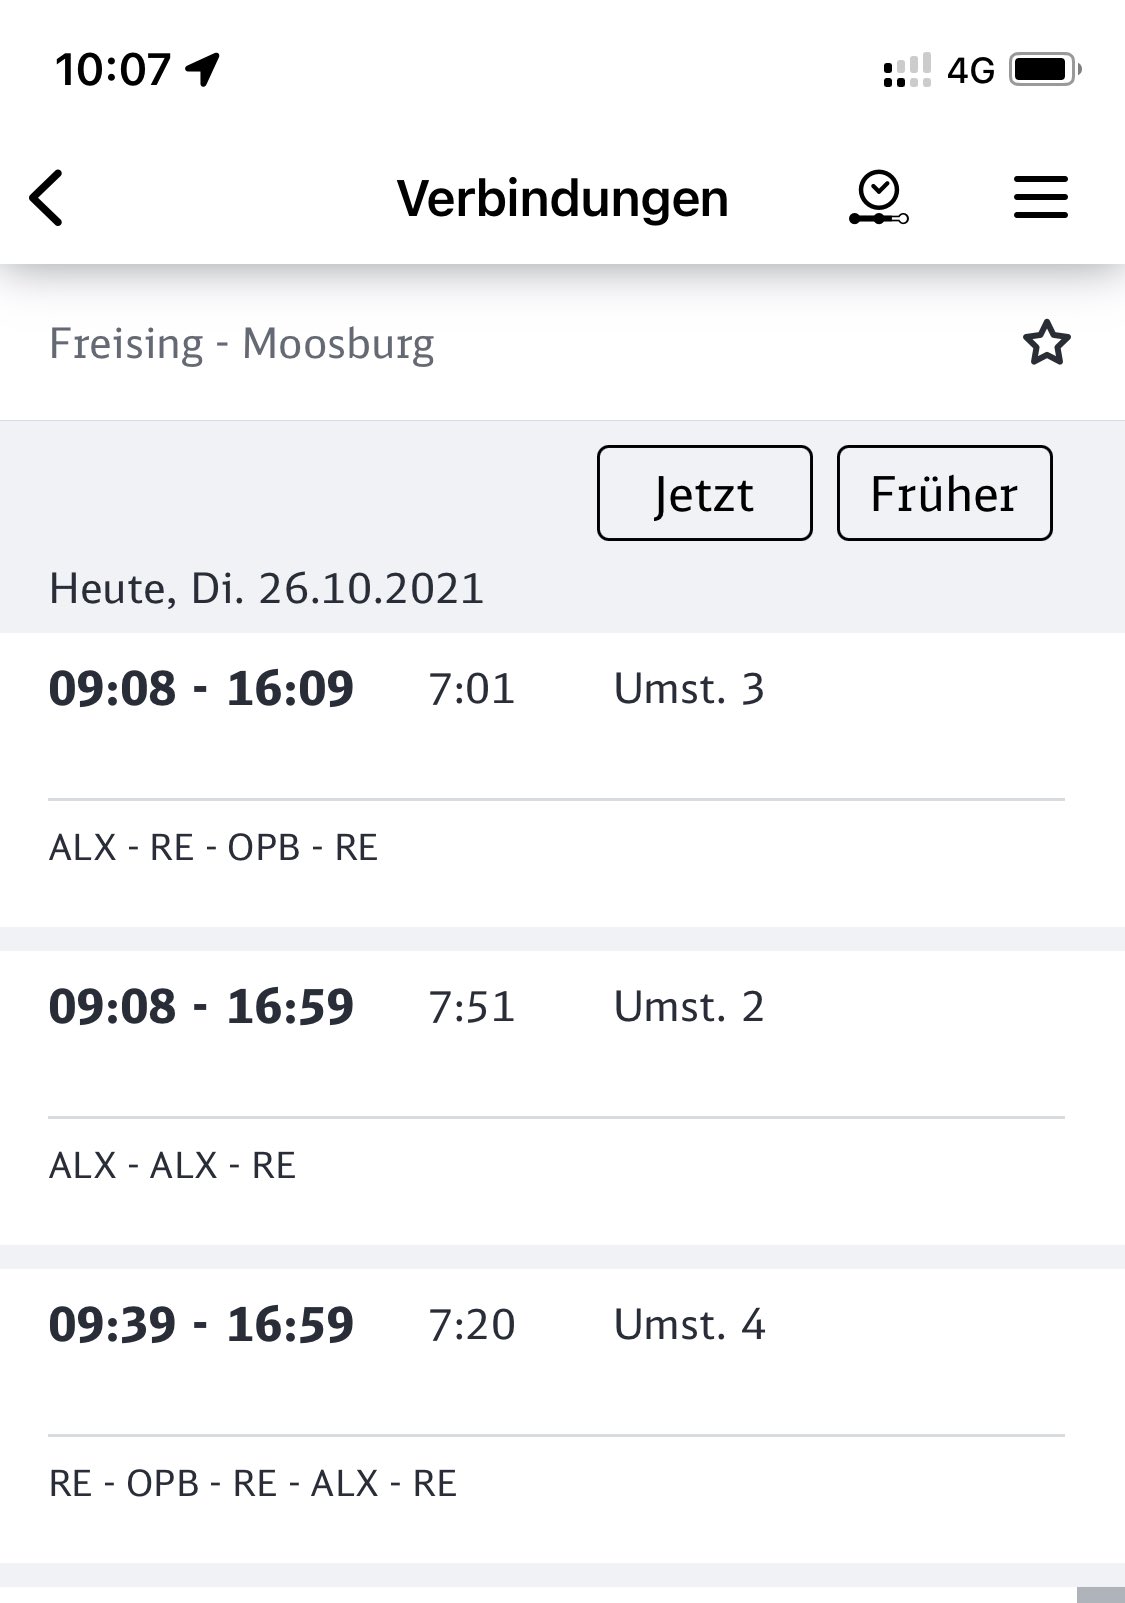Viewport: 1125px width, 1603px height.
Task: Tap the Freising - Moosburg route text
Action: click(x=242, y=344)
